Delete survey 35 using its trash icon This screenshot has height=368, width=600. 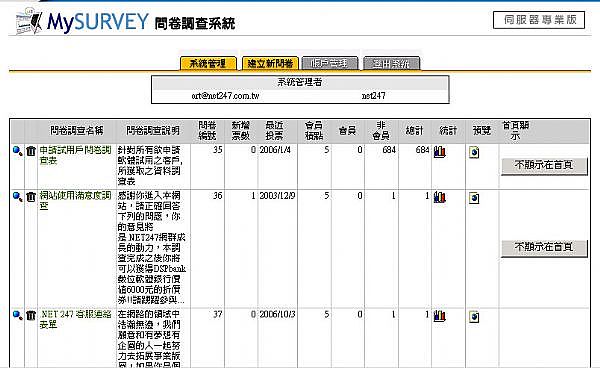pyautogui.click(x=31, y=151)
